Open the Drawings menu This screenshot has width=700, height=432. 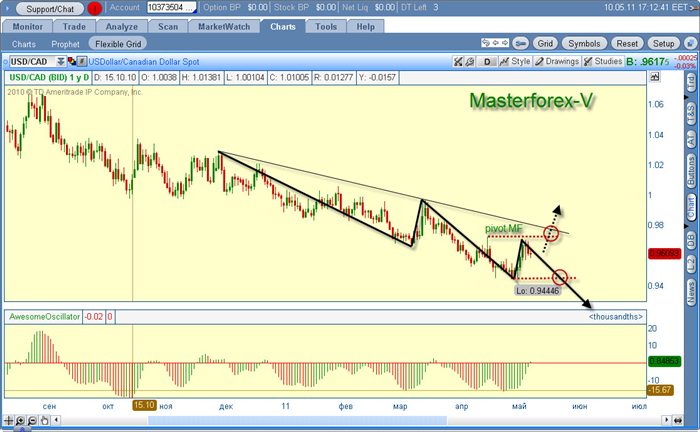pos(557,62)
